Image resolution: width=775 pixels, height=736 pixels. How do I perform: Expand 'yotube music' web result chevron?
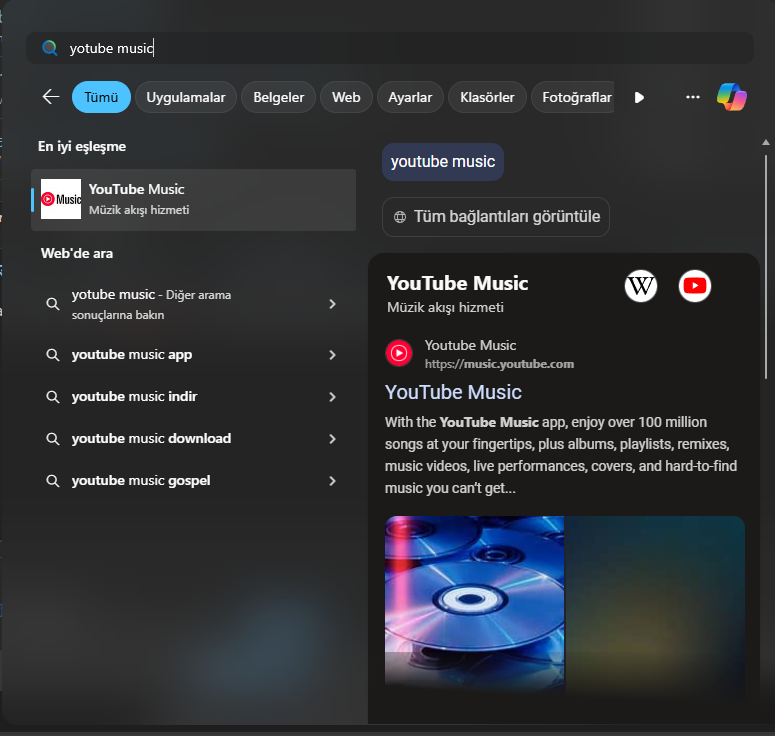click(x=332, y=304)
